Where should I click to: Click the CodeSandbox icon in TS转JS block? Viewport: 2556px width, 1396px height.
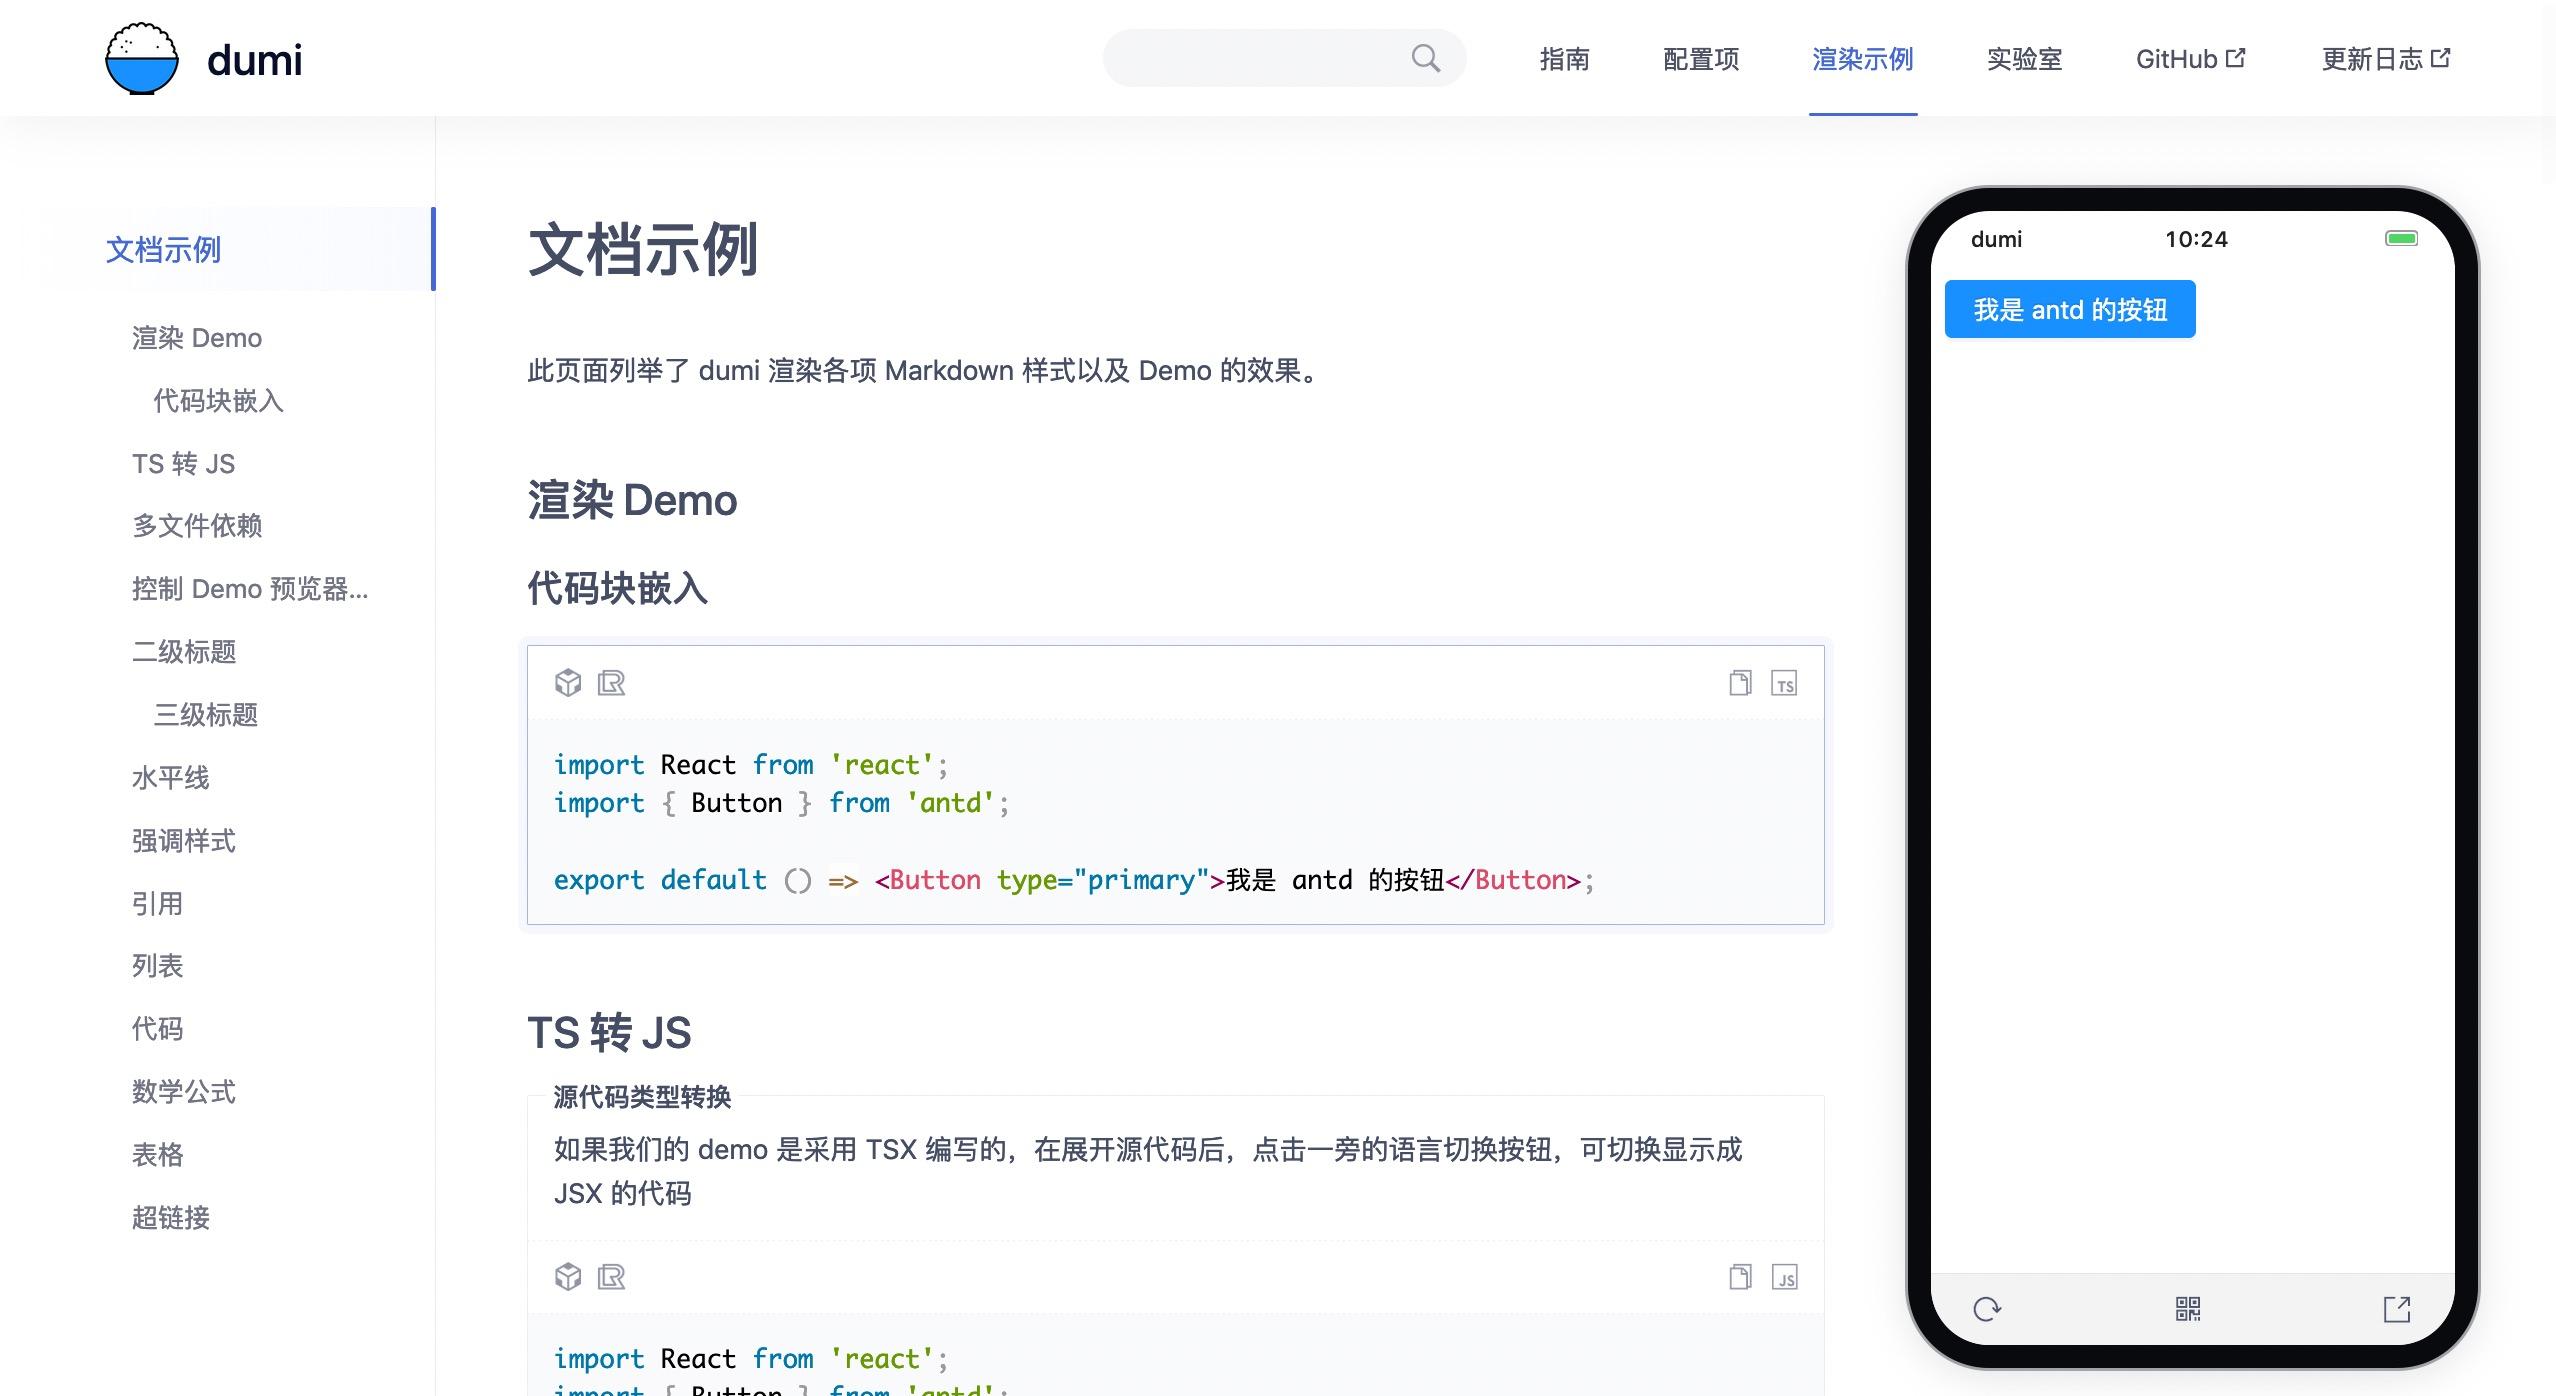(x=566, y=1274)
